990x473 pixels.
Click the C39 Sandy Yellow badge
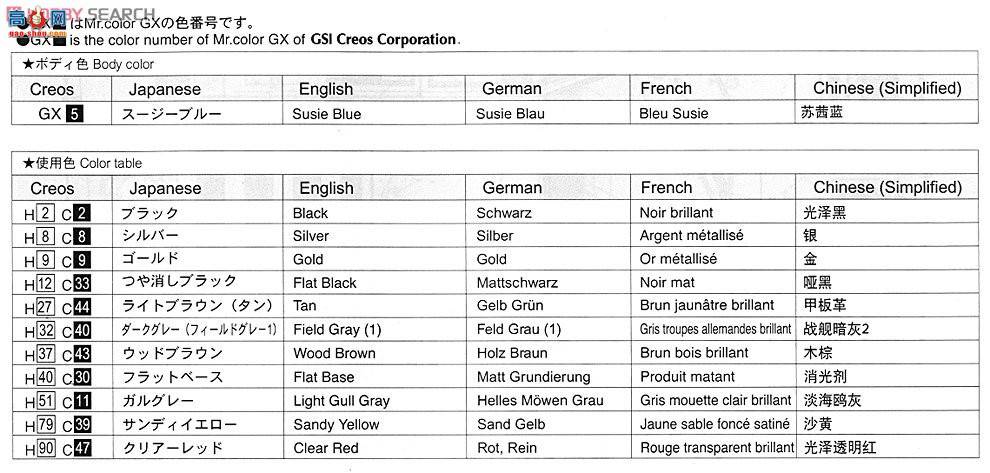pos(82,425)
